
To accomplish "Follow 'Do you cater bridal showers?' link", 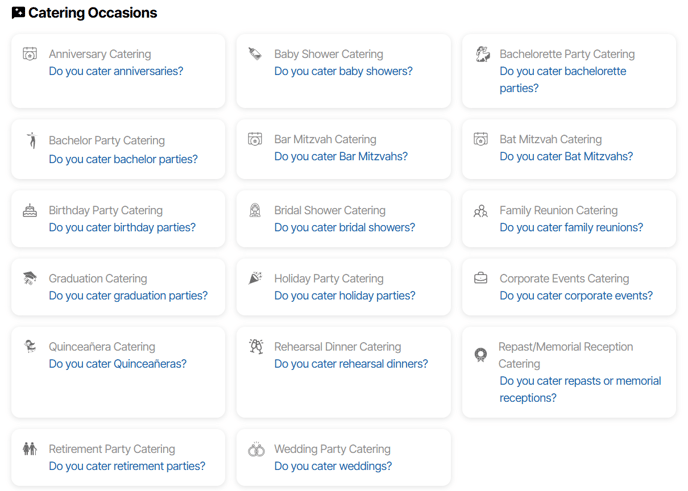I will click(x=344, y=227).
